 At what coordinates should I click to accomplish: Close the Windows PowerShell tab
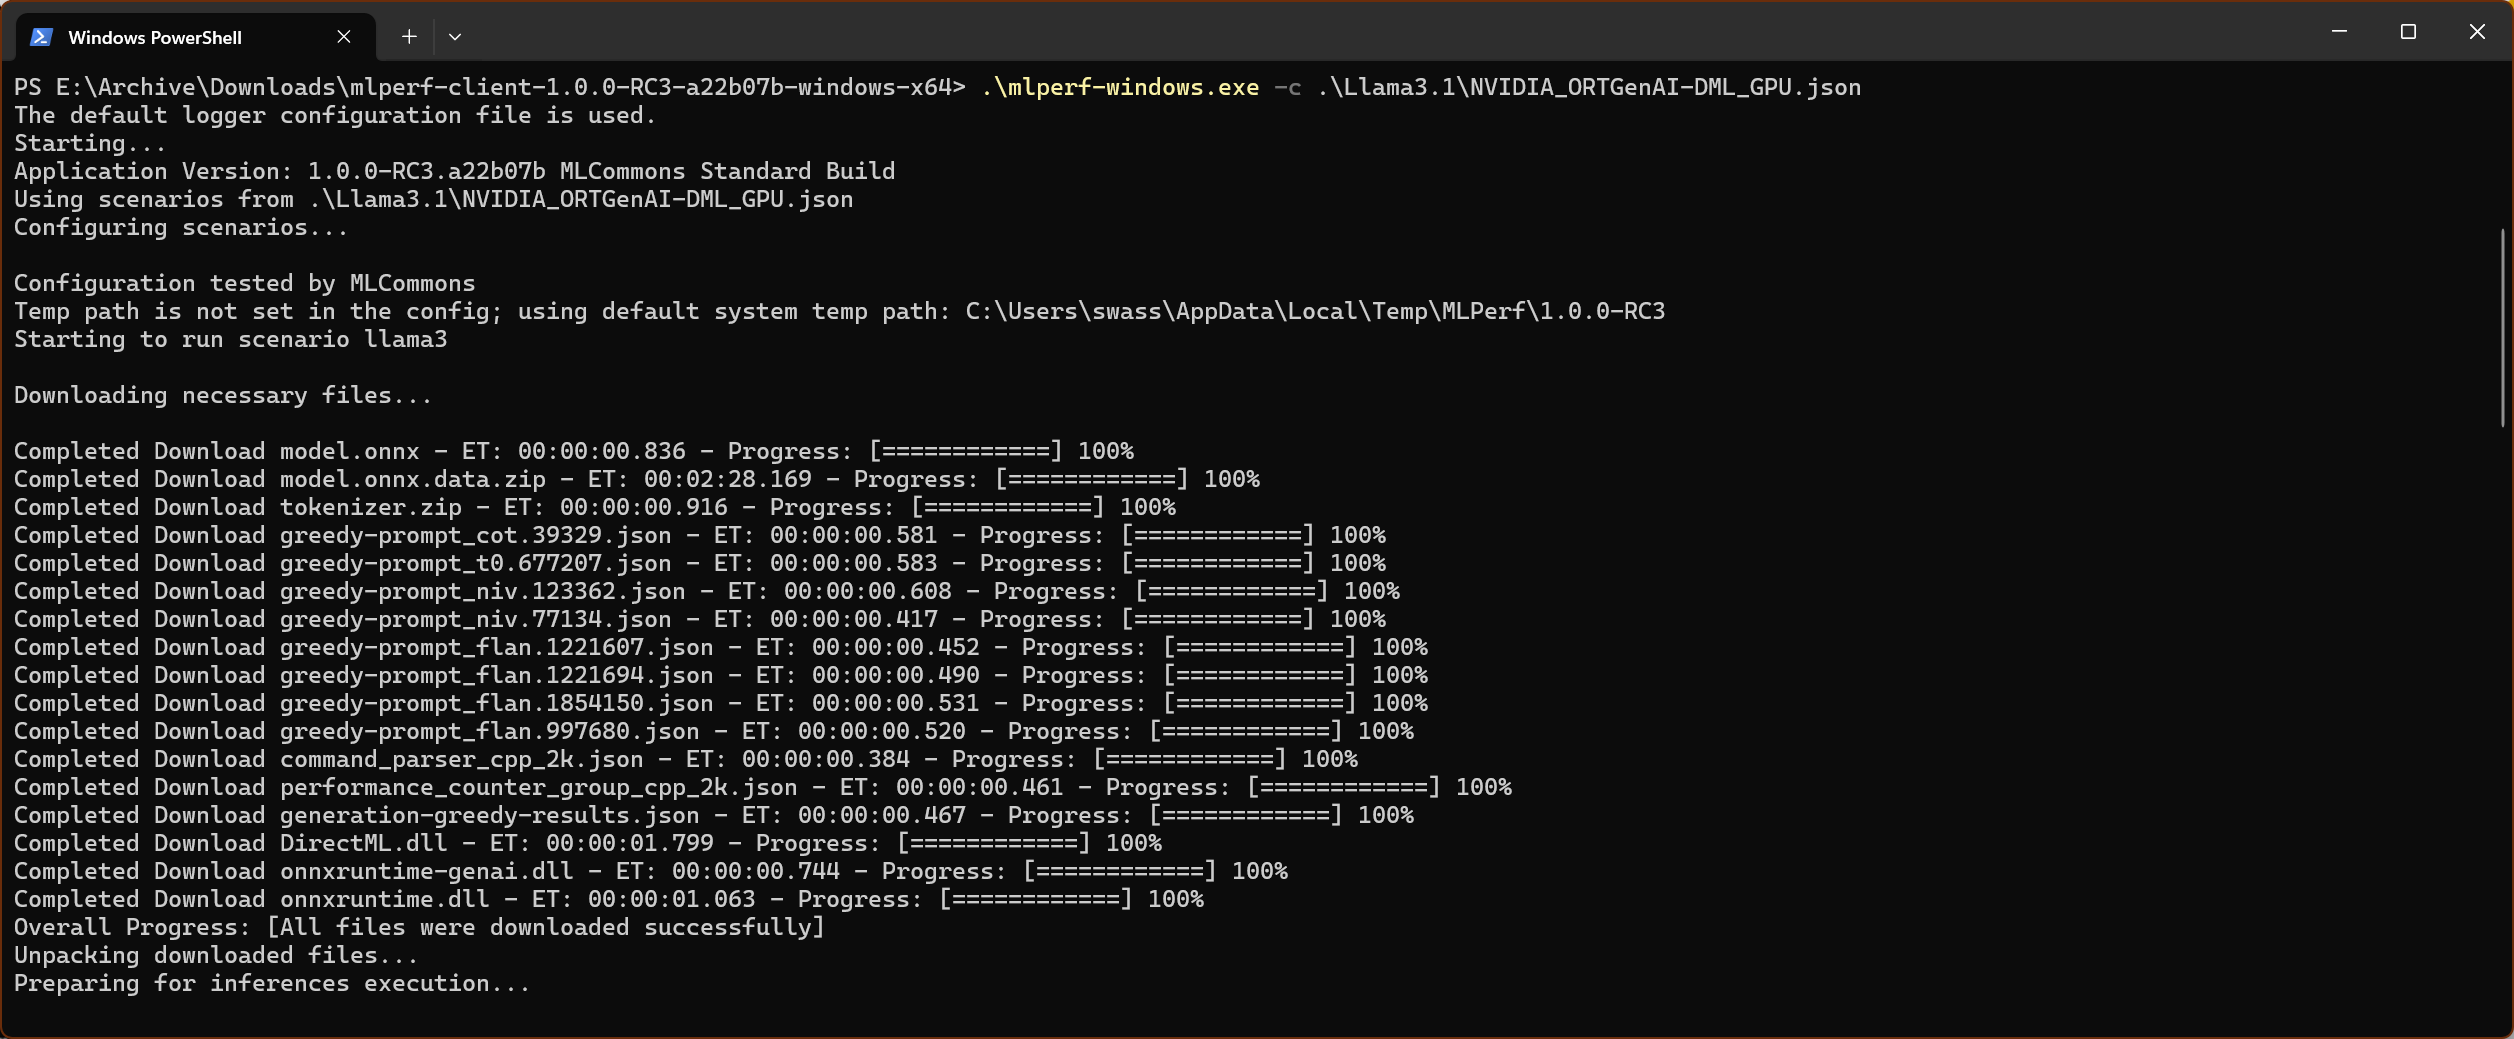click(344, 37)
